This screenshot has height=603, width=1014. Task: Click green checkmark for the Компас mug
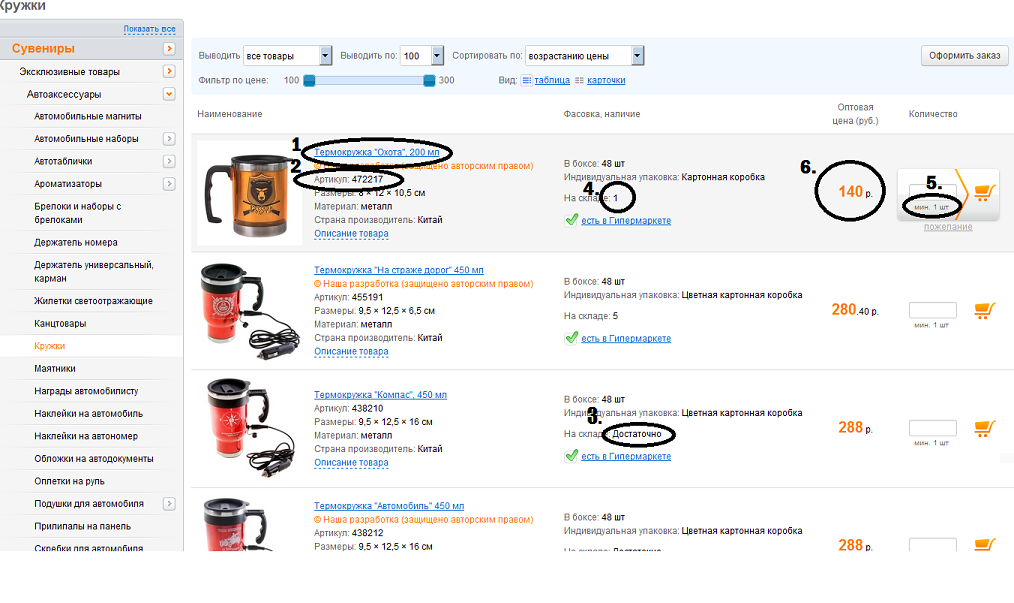[571, 455]
